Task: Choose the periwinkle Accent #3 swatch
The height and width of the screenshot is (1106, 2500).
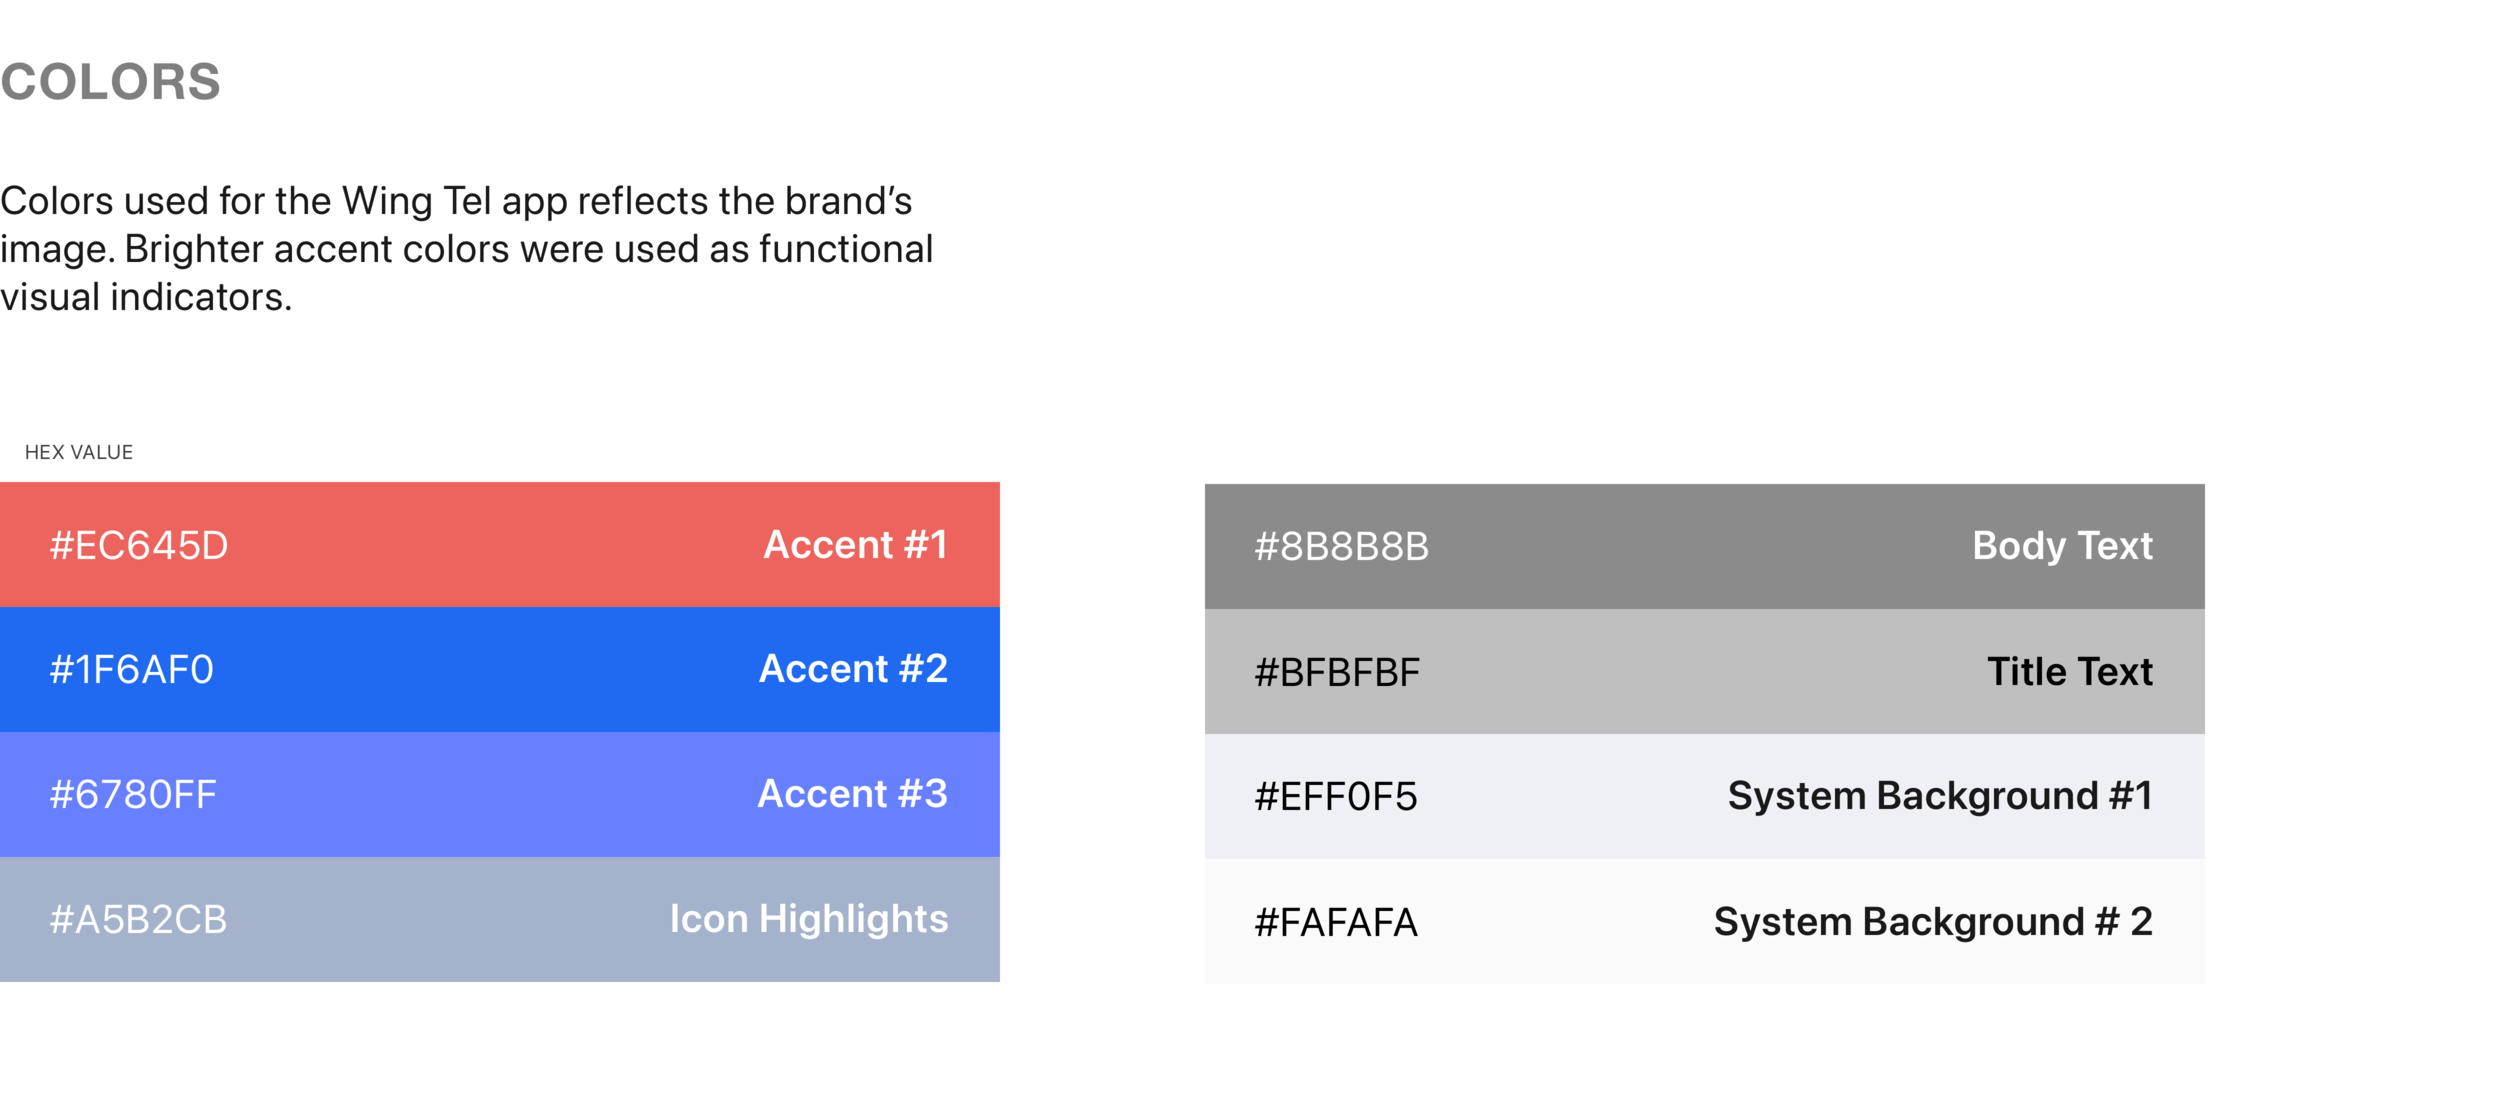Action: [x=499, y=794]
